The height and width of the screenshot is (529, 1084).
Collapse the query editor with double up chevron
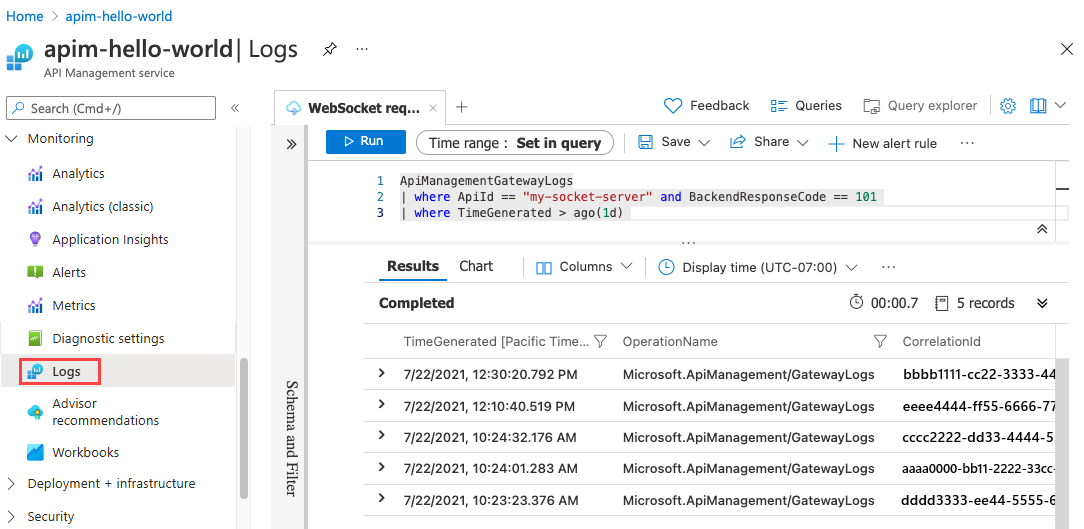point(1043,230)
